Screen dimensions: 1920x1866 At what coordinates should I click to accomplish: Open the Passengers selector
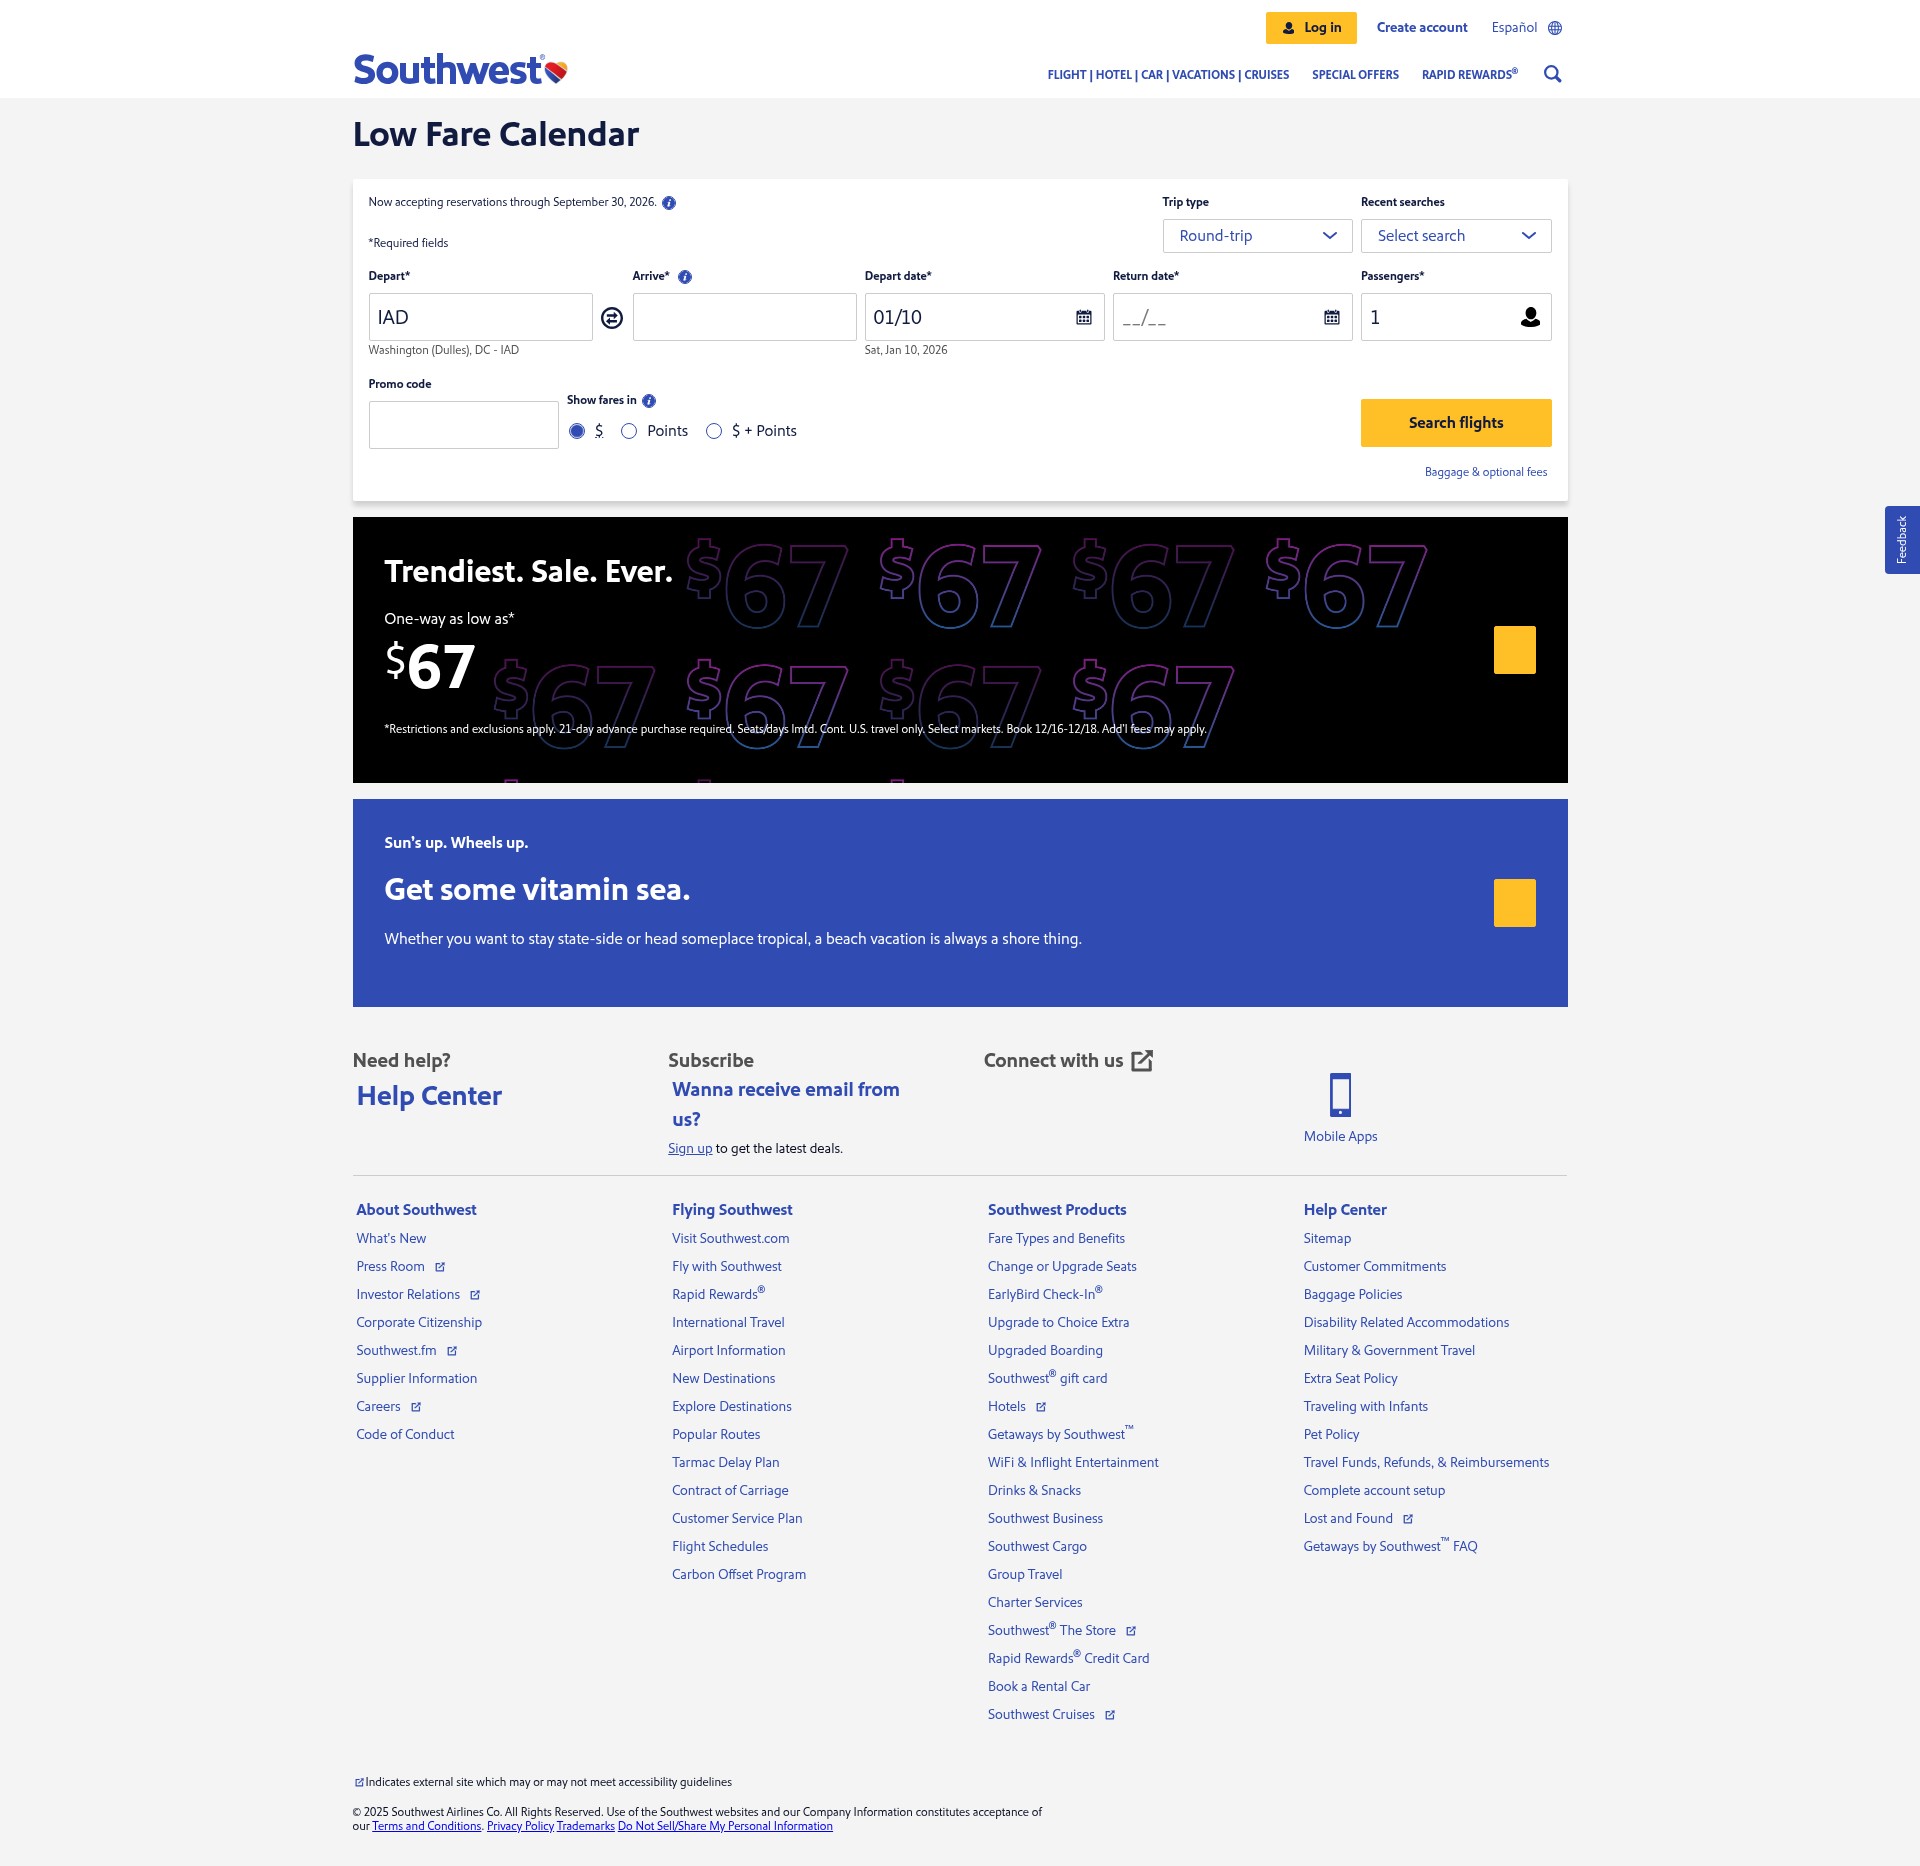point(1456,317)
